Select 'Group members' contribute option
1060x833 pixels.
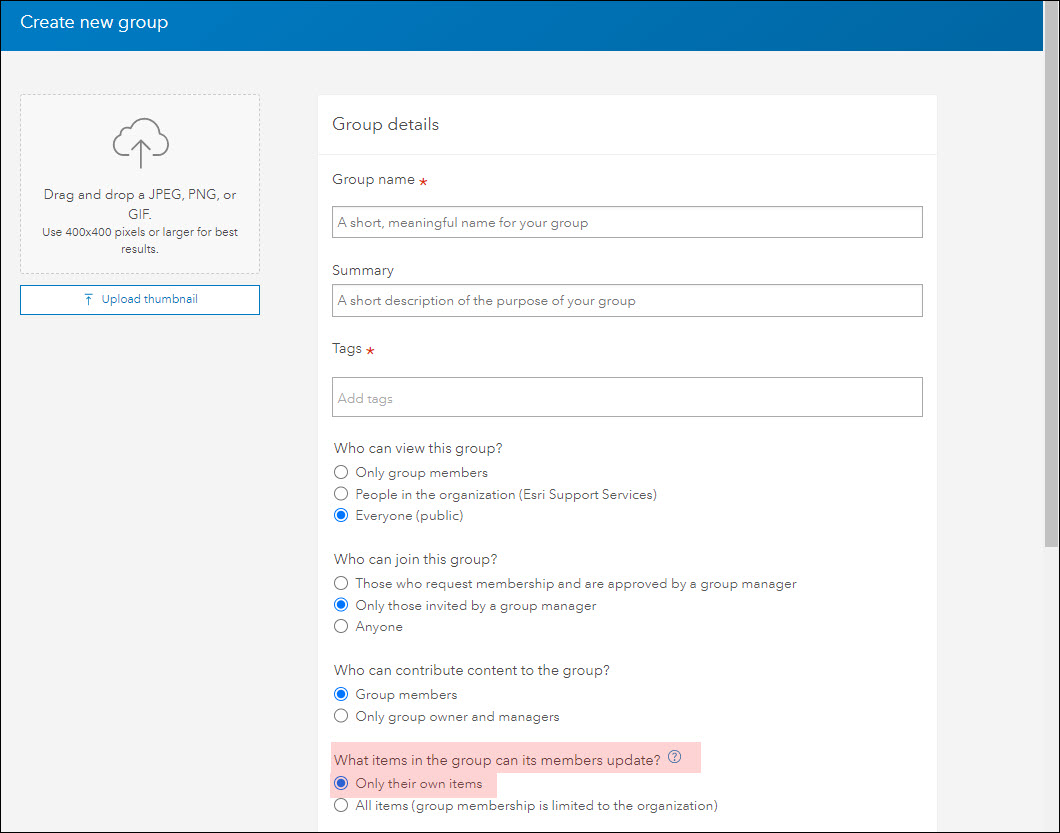coord(342,694)
